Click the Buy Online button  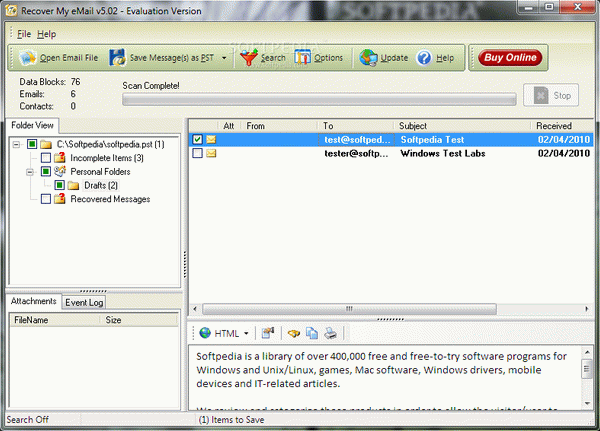point(510,58)
